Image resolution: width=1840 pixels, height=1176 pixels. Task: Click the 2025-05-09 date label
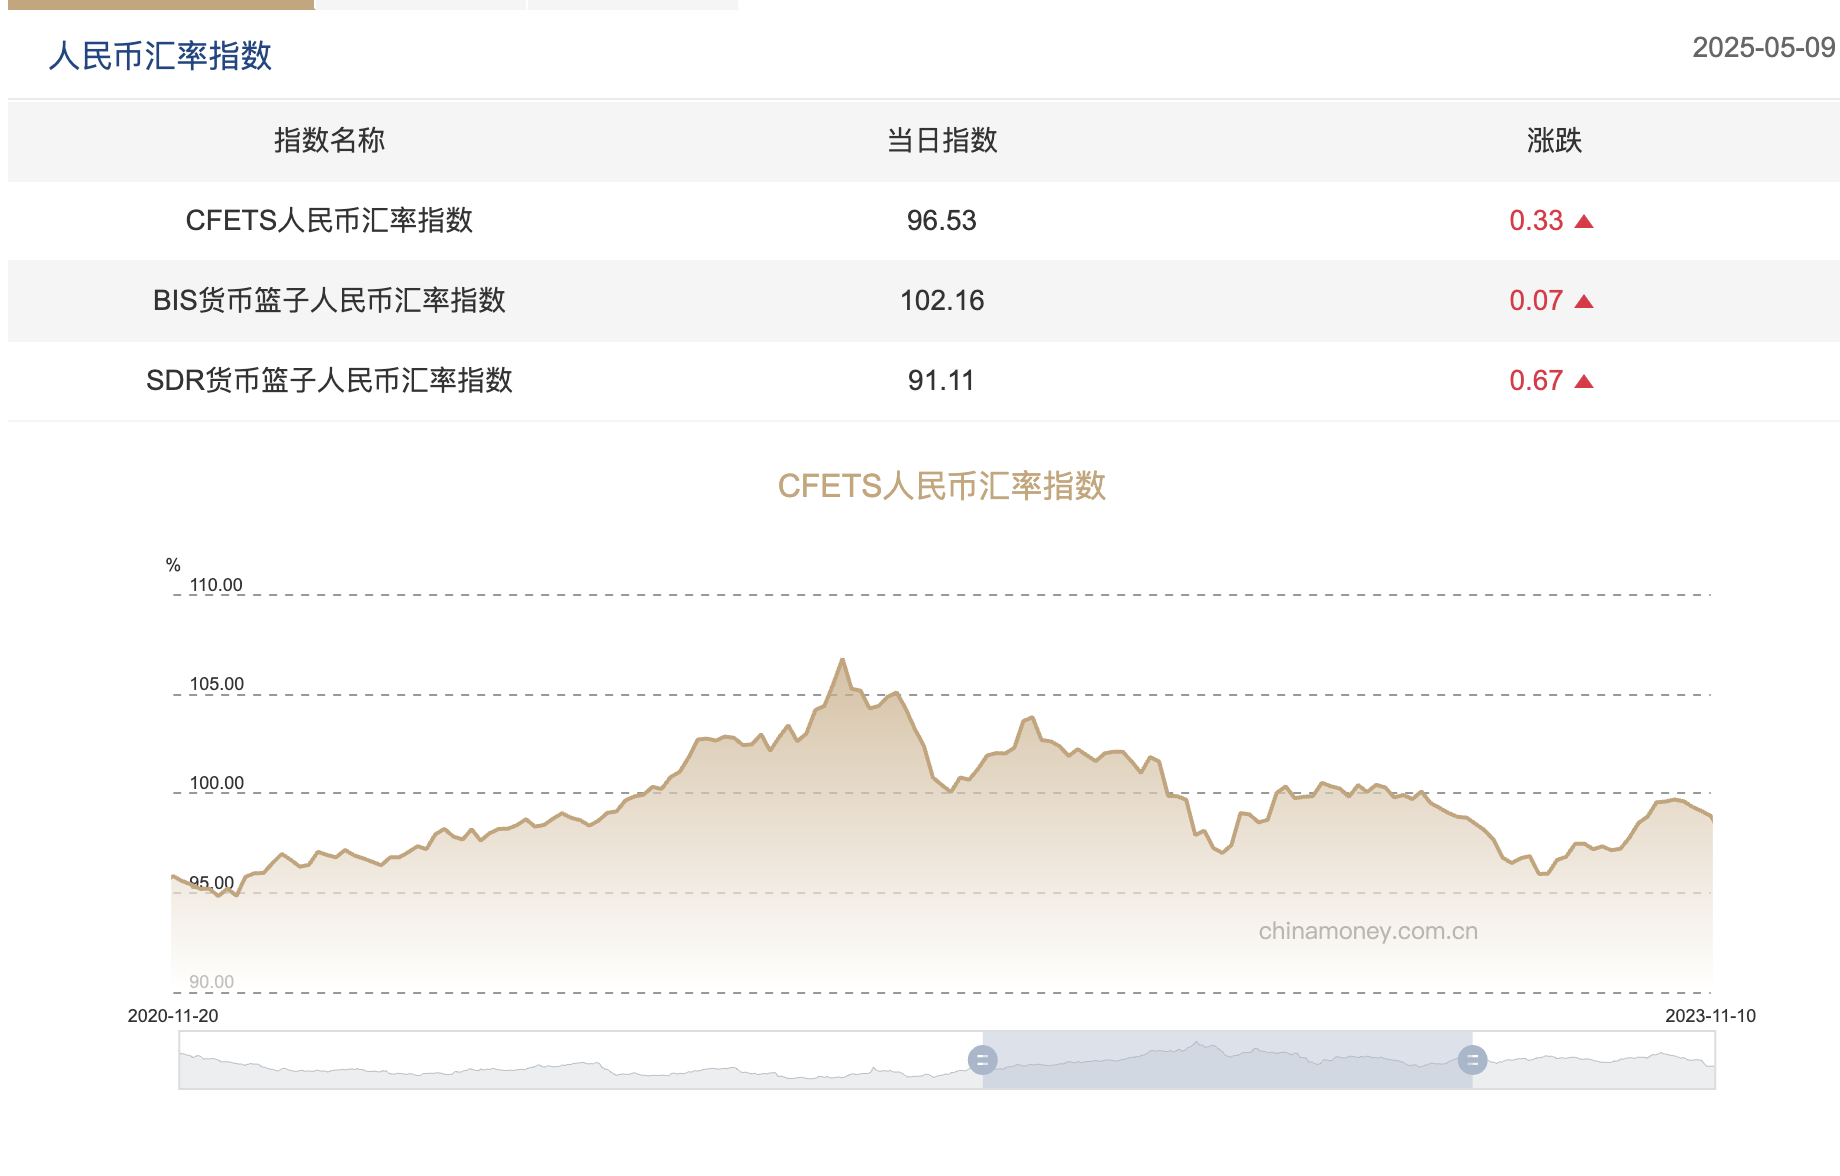click(x=1763, y=48)
